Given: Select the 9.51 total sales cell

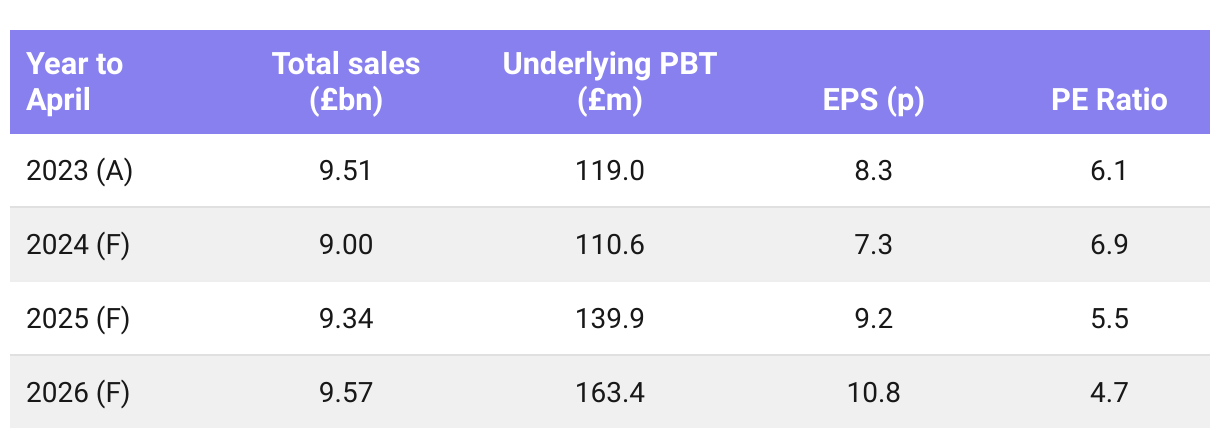Looking at the screenshot, I should click(x=346, y=171).
